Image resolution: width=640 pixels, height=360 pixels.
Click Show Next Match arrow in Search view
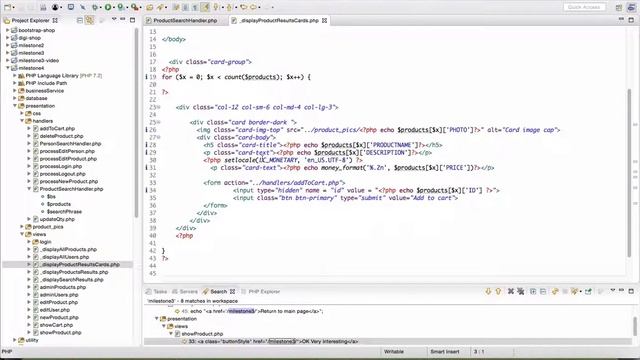(x=488, y=291)
